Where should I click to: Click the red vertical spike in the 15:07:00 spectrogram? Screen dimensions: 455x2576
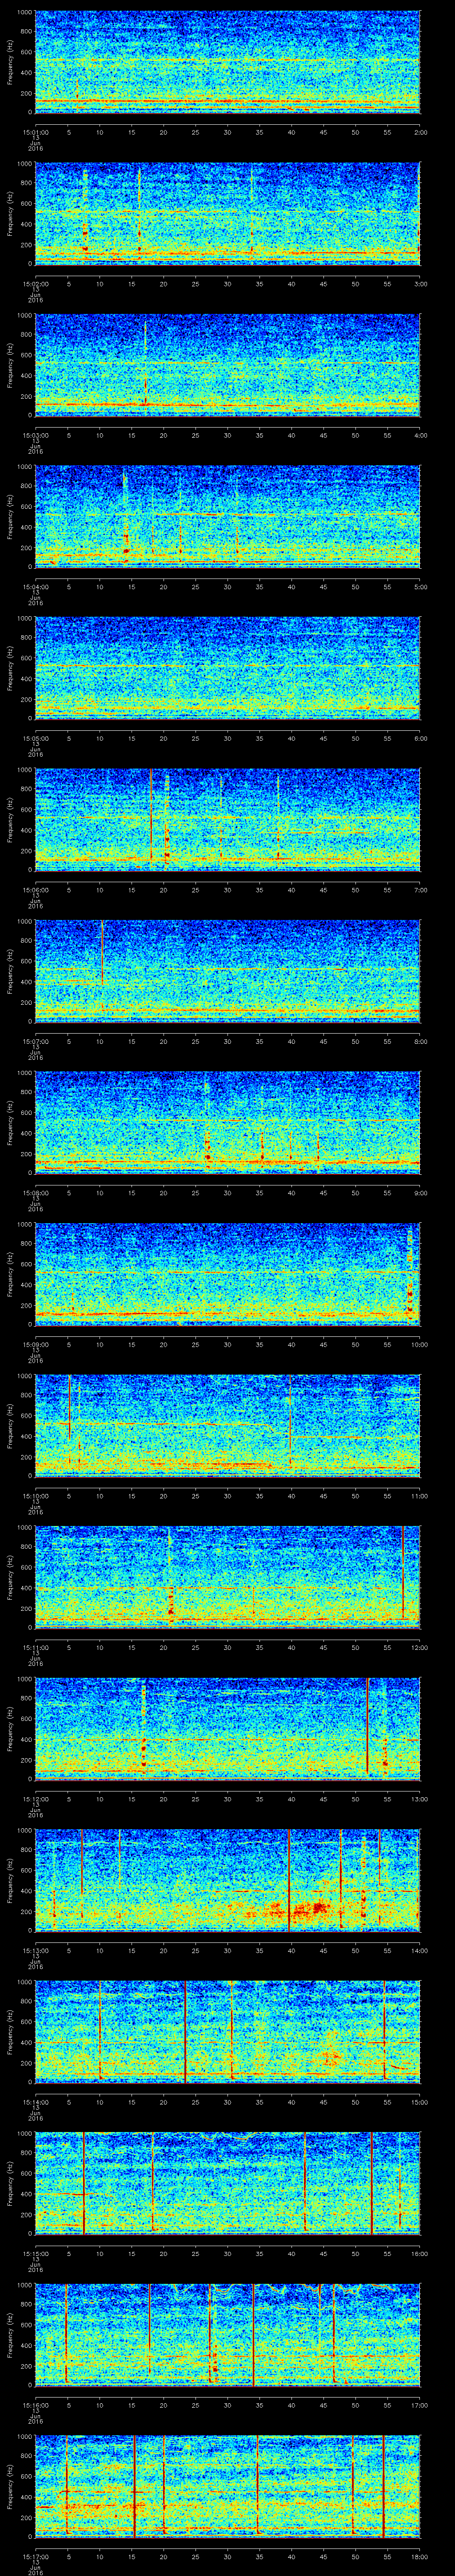(x=102, y=951)
